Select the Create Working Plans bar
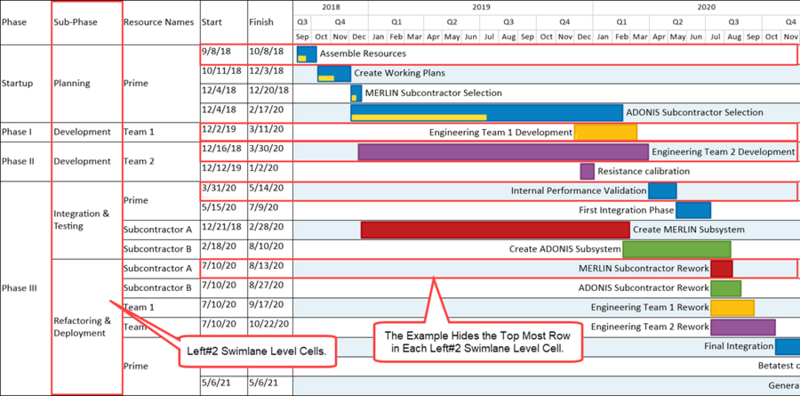The height and width of the screenshot is (396, 800). pos(334,73)
